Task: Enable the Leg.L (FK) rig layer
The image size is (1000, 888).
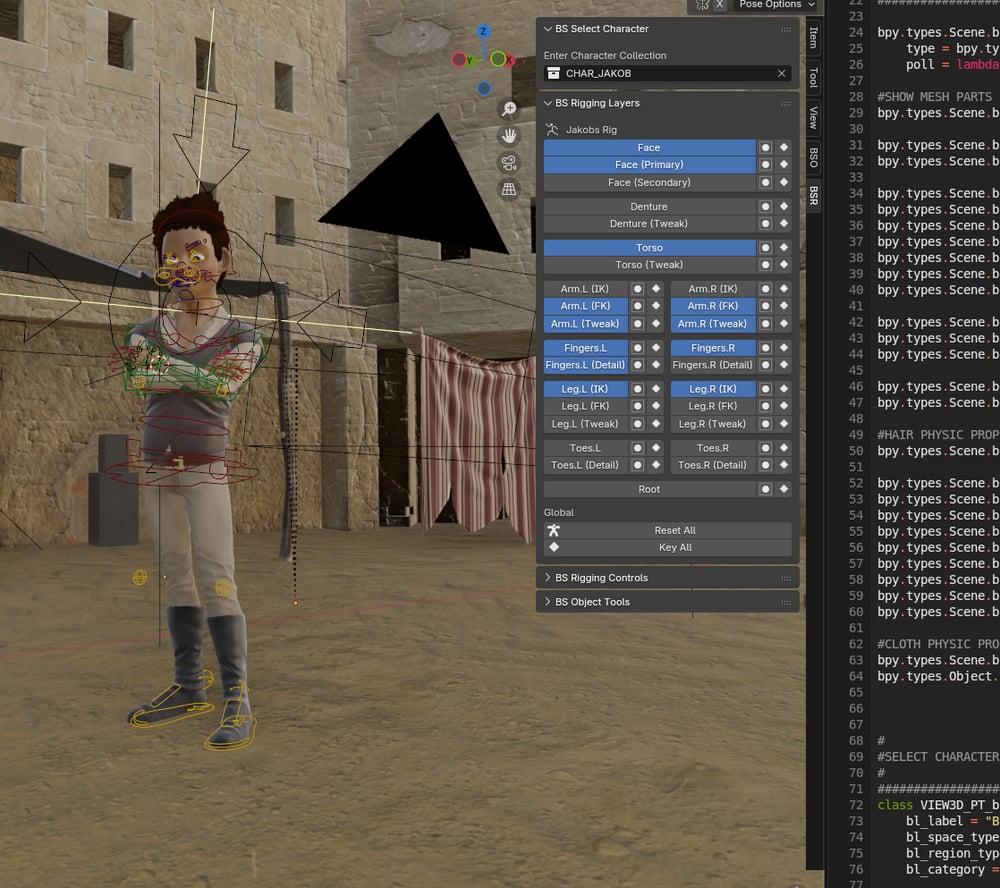Action: tap(585, 406)
